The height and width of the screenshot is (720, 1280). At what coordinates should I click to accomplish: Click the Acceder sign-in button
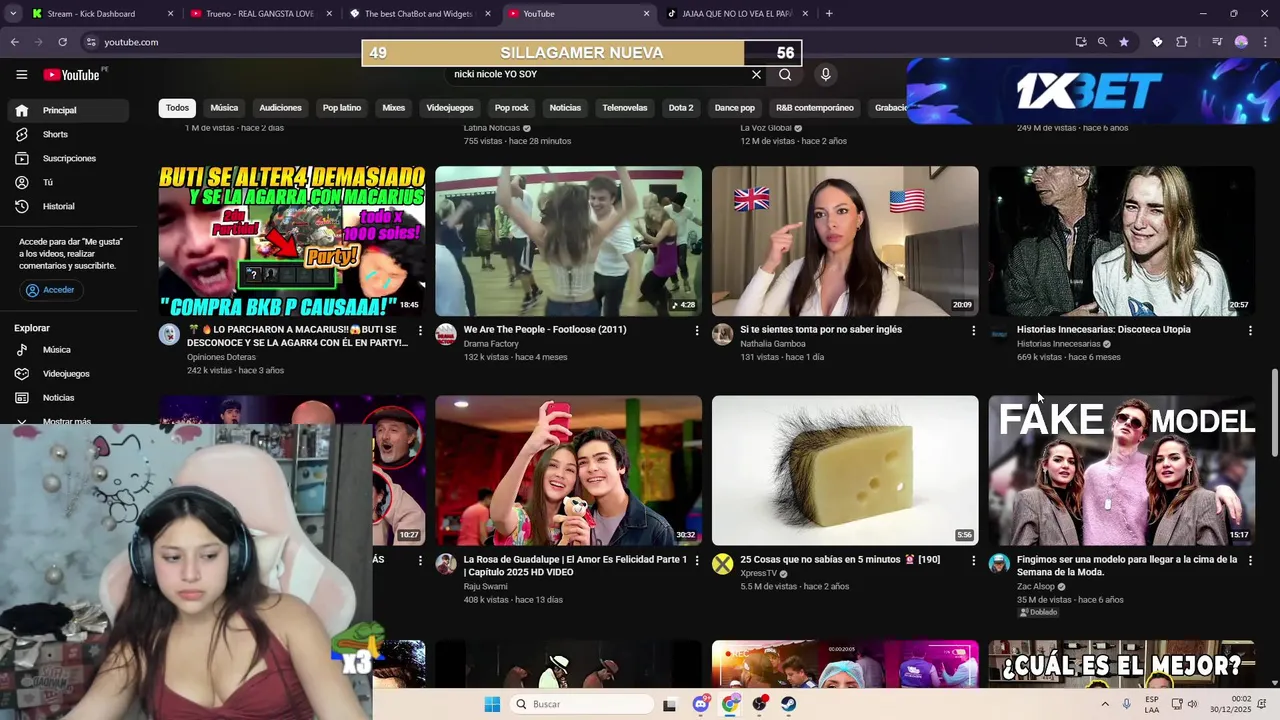50,290
